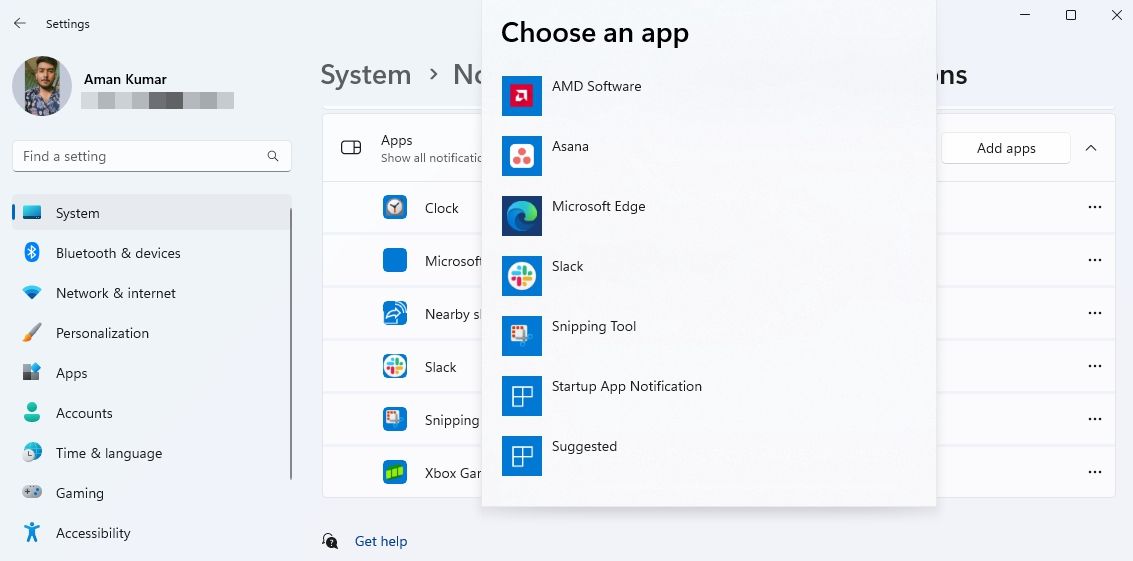Click the Aman Kumar account name
Image resolution: width=1133 pixels, height=561 pixels.
125,80
